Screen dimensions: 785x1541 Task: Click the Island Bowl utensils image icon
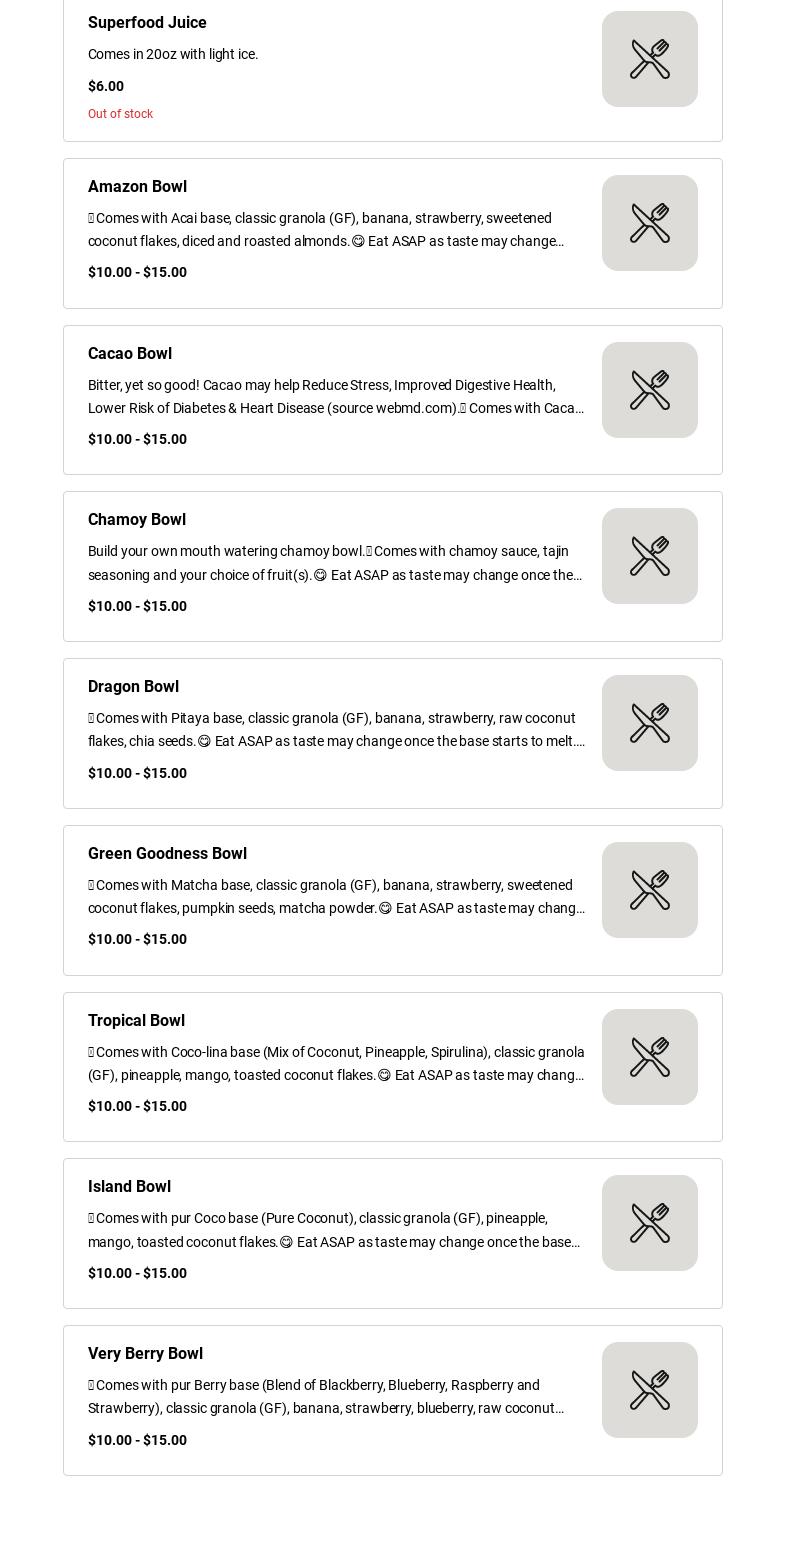point(649,1223)
